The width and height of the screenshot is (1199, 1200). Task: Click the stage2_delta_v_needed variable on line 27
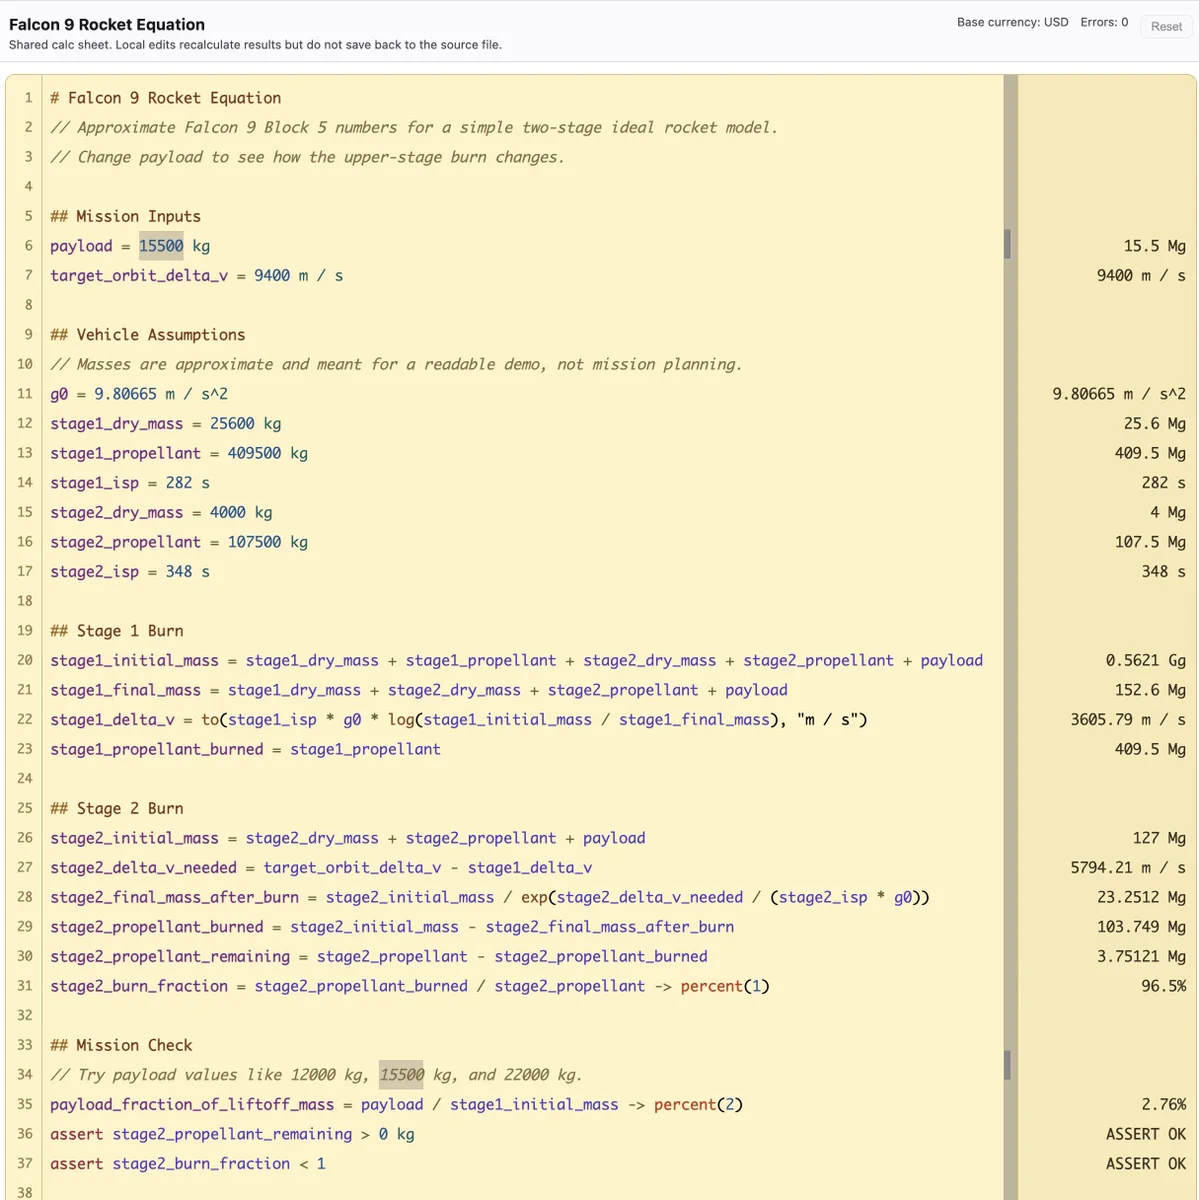pos(143,867)
